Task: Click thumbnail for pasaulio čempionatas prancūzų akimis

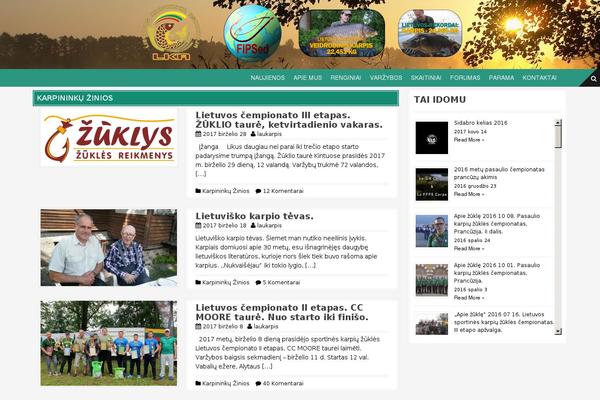Action: pos(432,184)
